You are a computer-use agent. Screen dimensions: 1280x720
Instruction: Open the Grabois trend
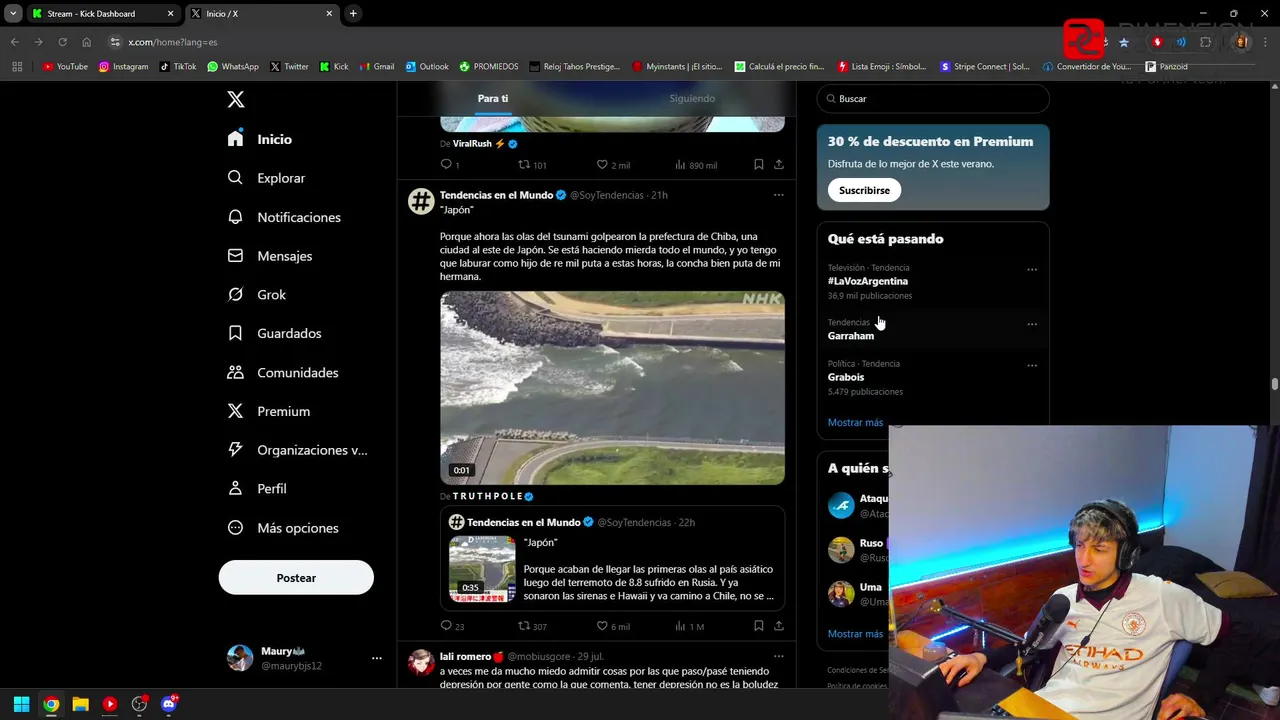click(x=846, y=377)
